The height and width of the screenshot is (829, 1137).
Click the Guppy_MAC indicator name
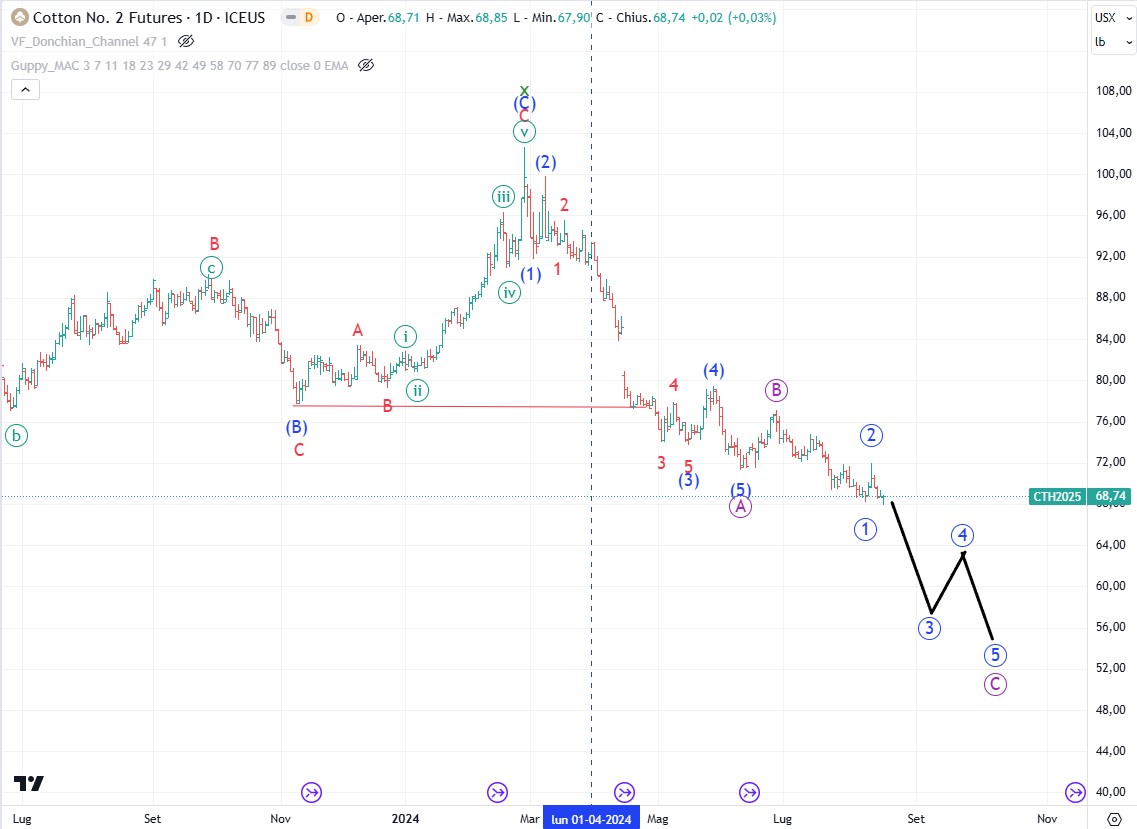[179, 65]
